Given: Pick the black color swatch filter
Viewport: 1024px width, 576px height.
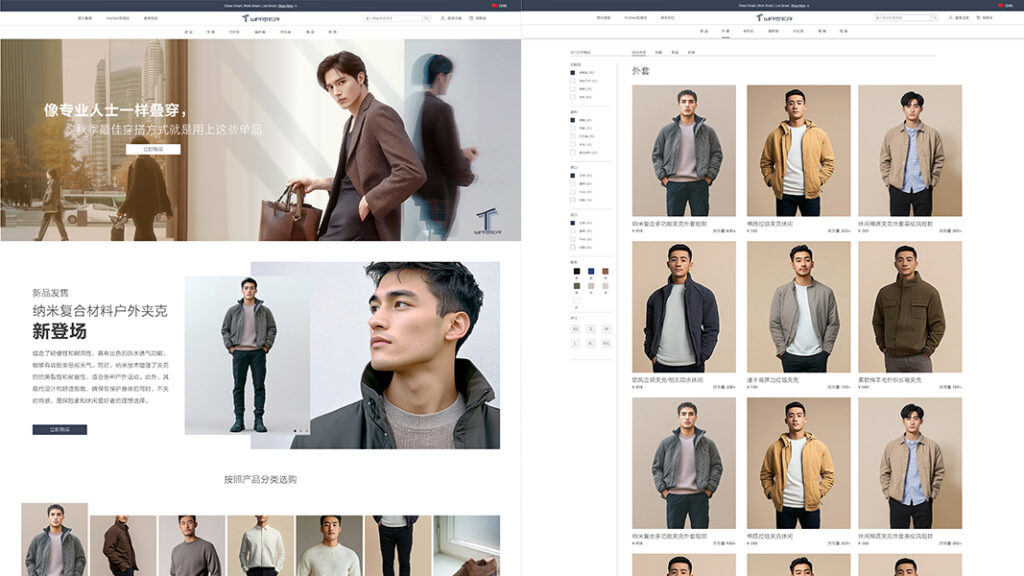Looking at the screenshot, I should tap(576, 271).
